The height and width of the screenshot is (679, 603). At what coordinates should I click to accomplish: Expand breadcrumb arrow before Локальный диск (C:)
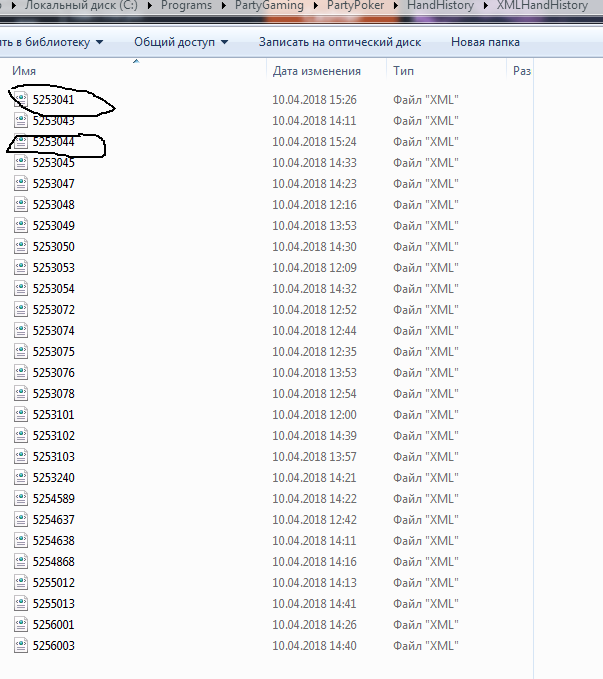pos(13,6)
